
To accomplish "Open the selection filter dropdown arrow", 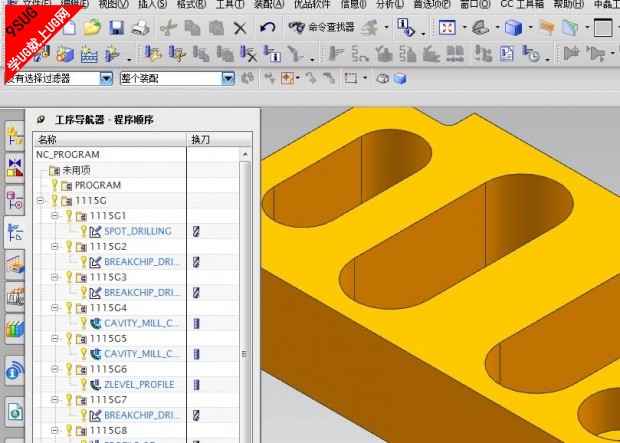I will (x=106, y=78).
